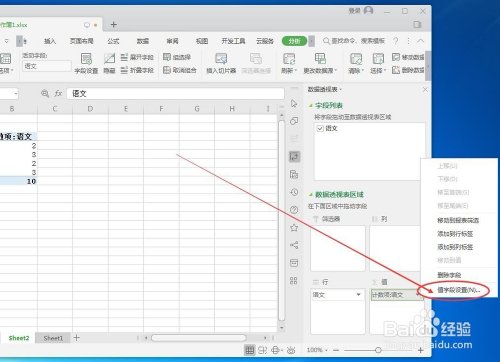The width and height of the screenshot is (500, 362).
Task: Click the 登录 login avatar
Action: pos(368,11)
